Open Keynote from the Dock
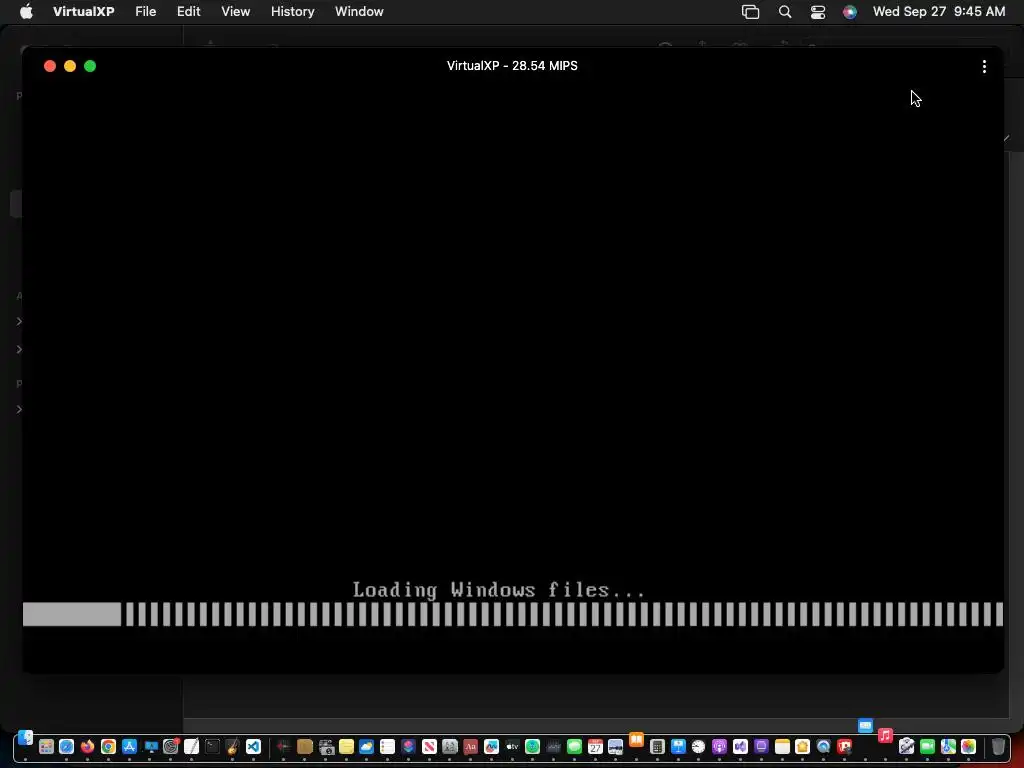 pos(678,746)
